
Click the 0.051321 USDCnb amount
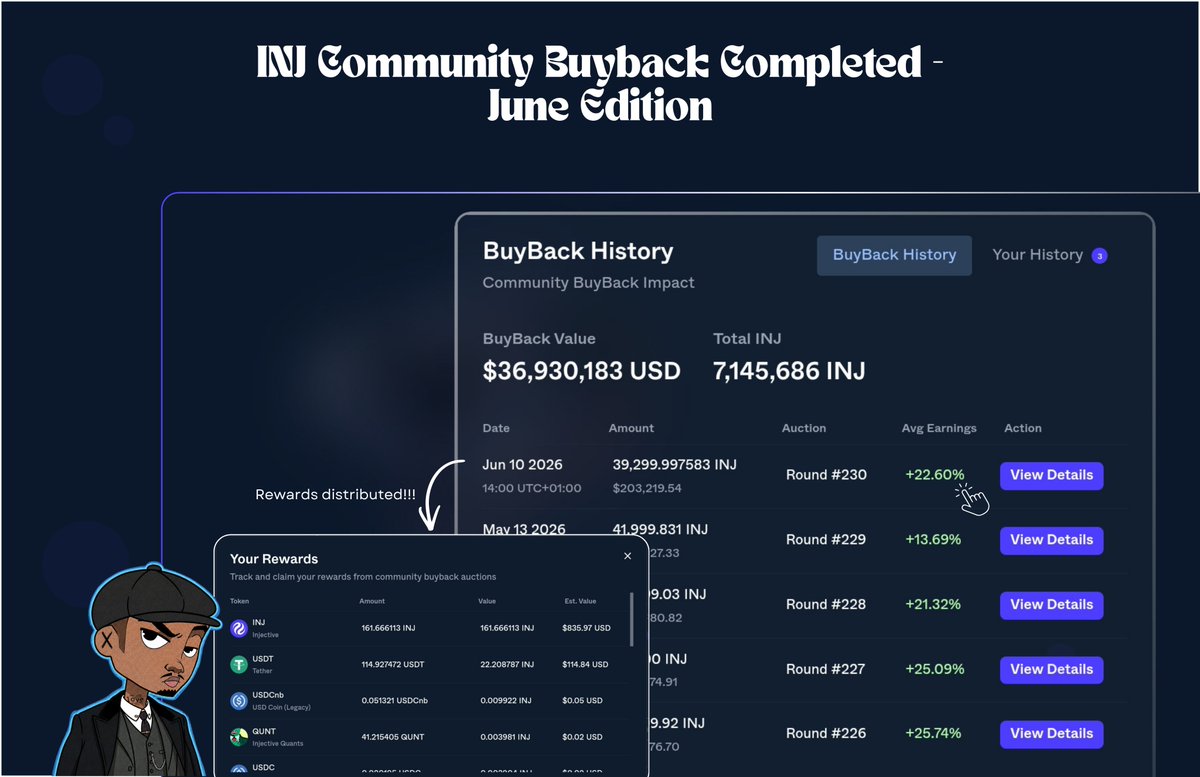pyautogui.click(x=395, y=701)
